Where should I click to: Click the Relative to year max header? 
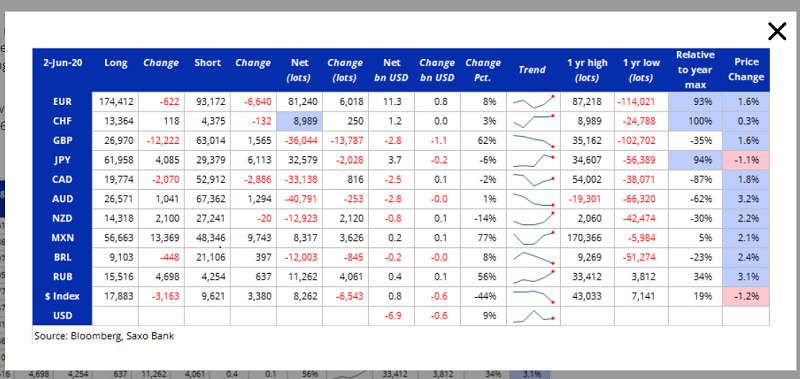[695, 70]
